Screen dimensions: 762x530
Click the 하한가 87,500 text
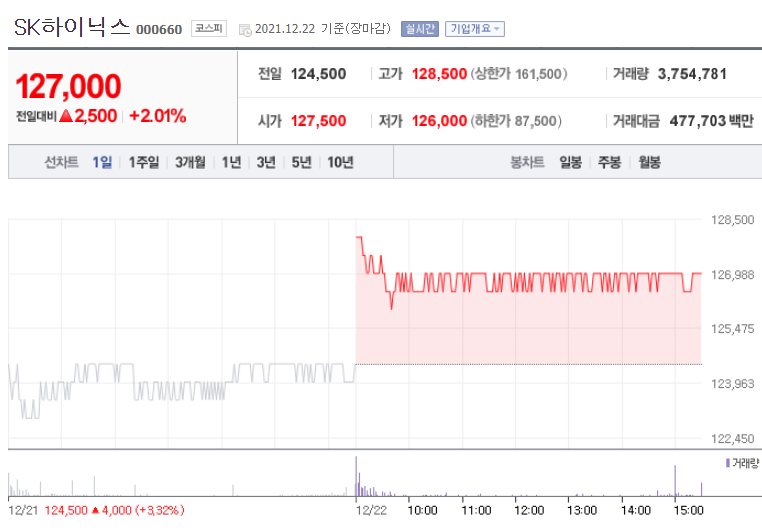click(x=516, y=120)
